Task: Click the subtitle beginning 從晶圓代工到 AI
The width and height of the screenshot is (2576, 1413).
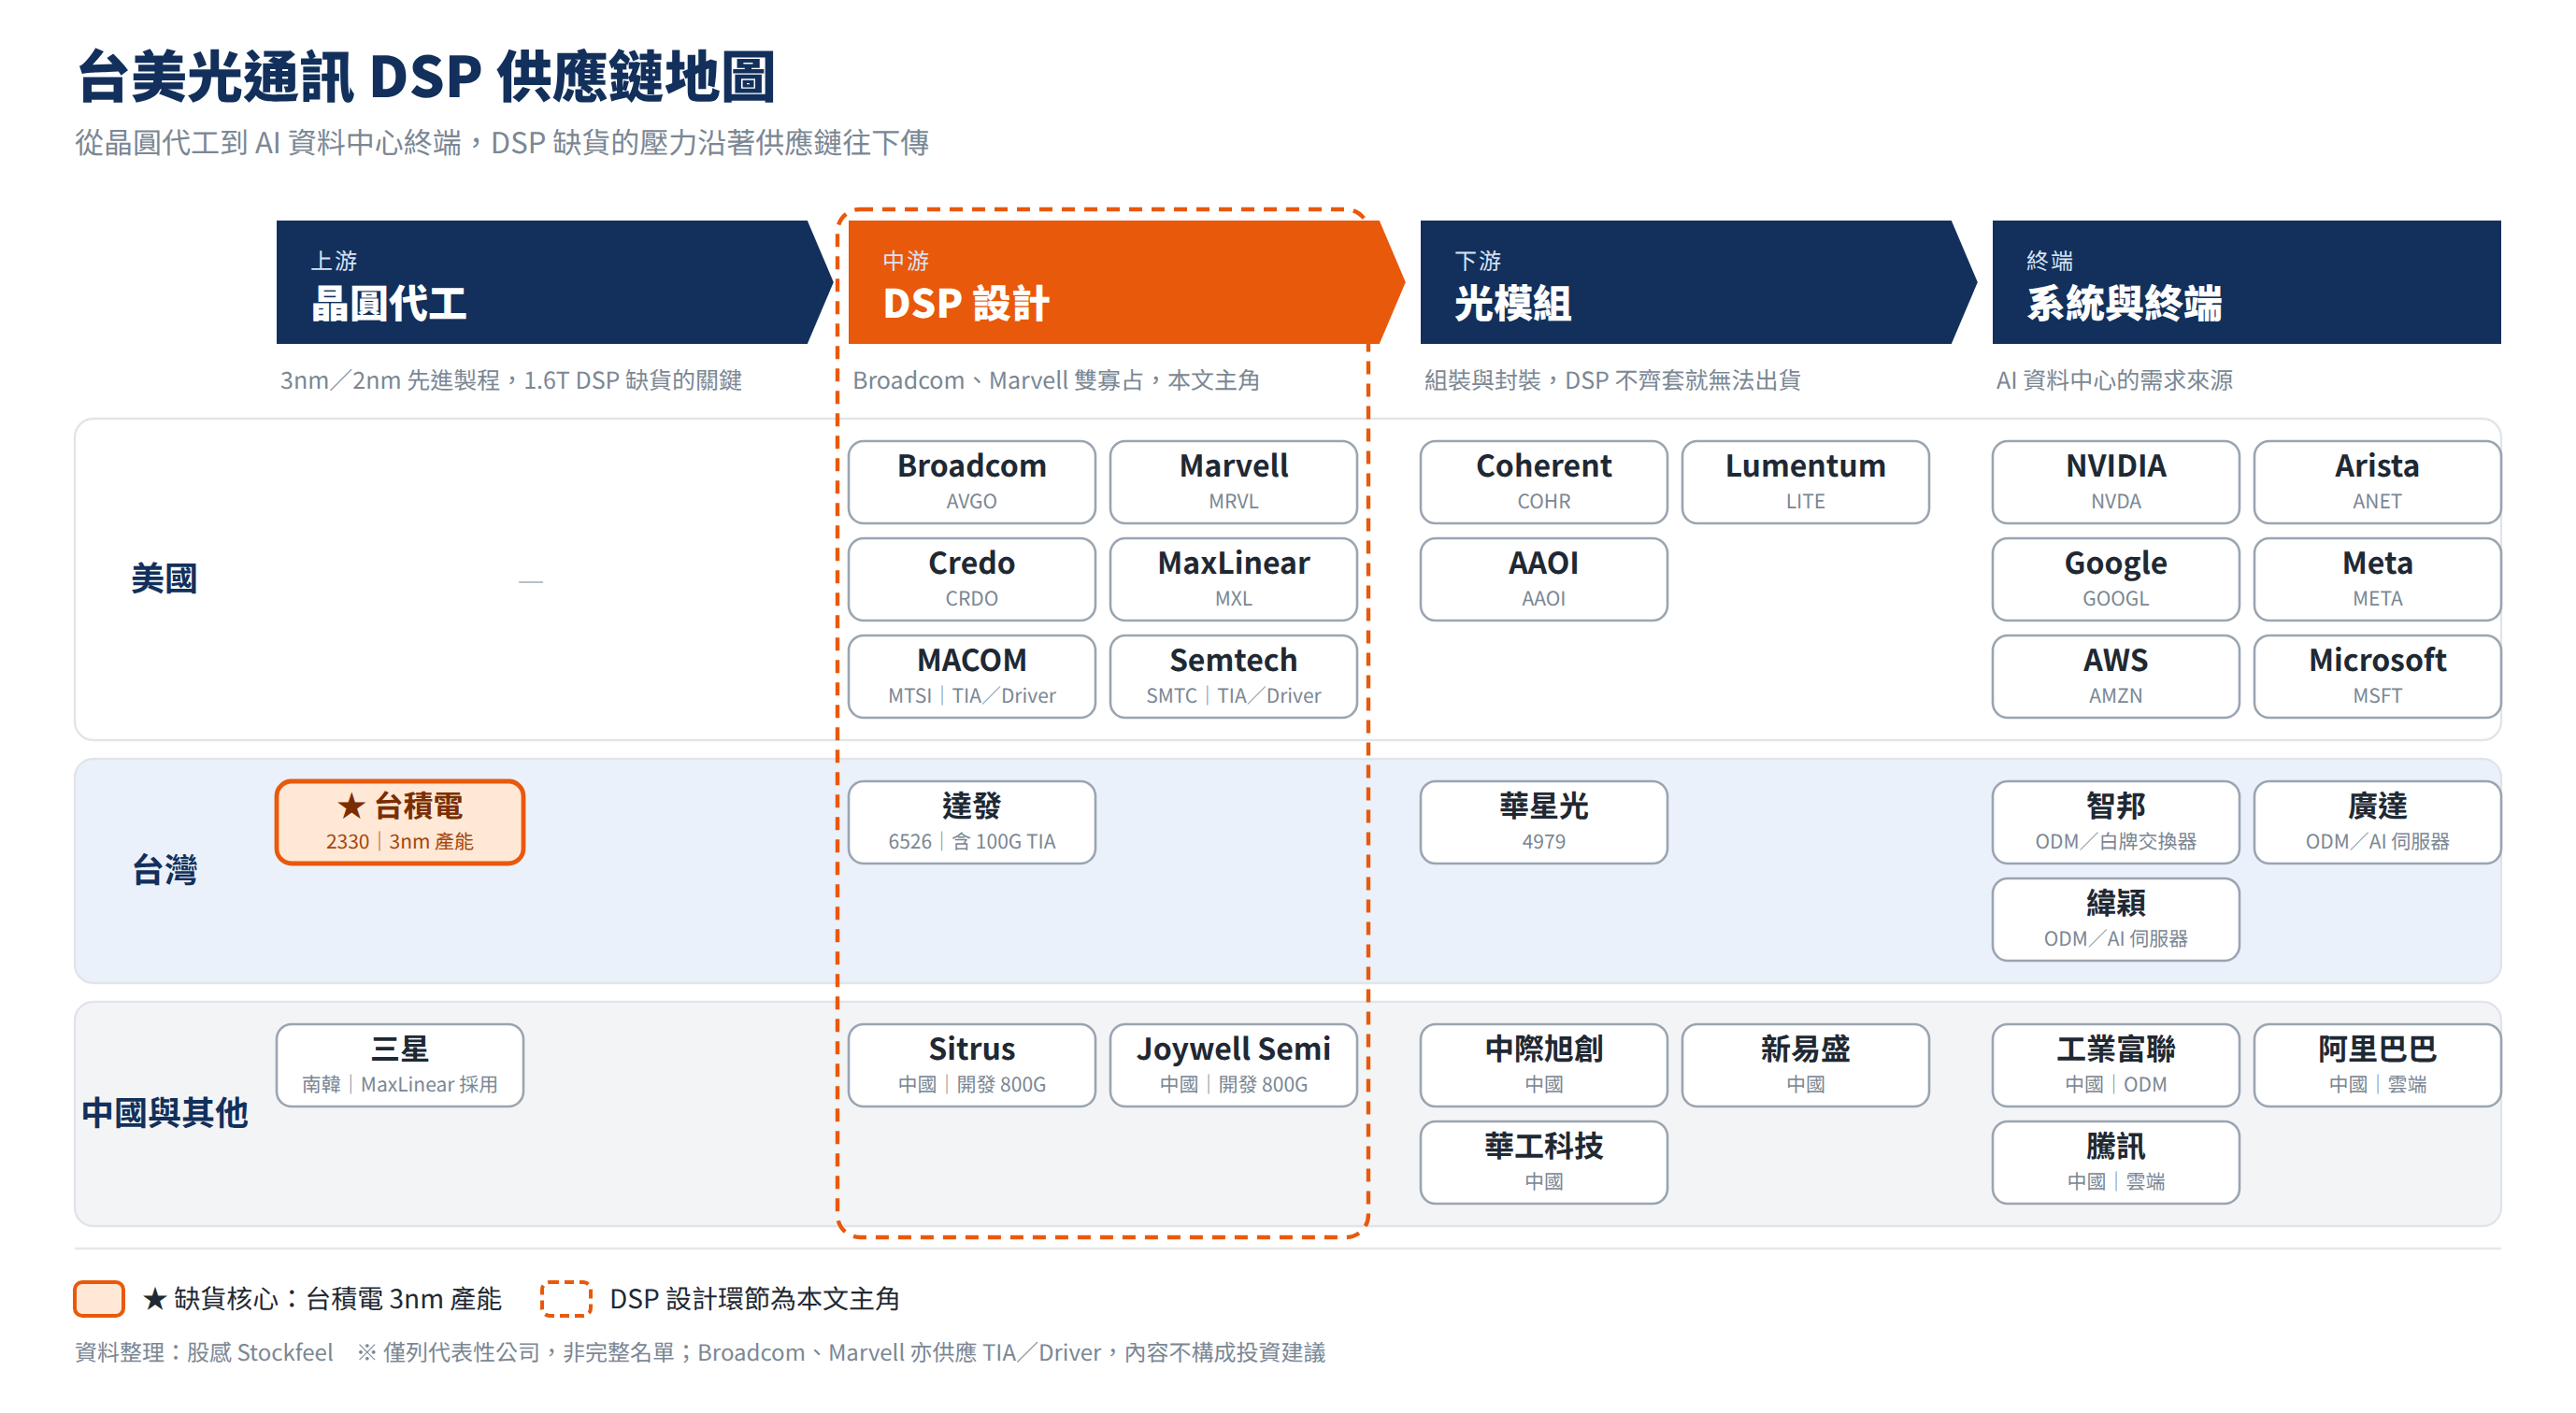Action: [502, 143]
